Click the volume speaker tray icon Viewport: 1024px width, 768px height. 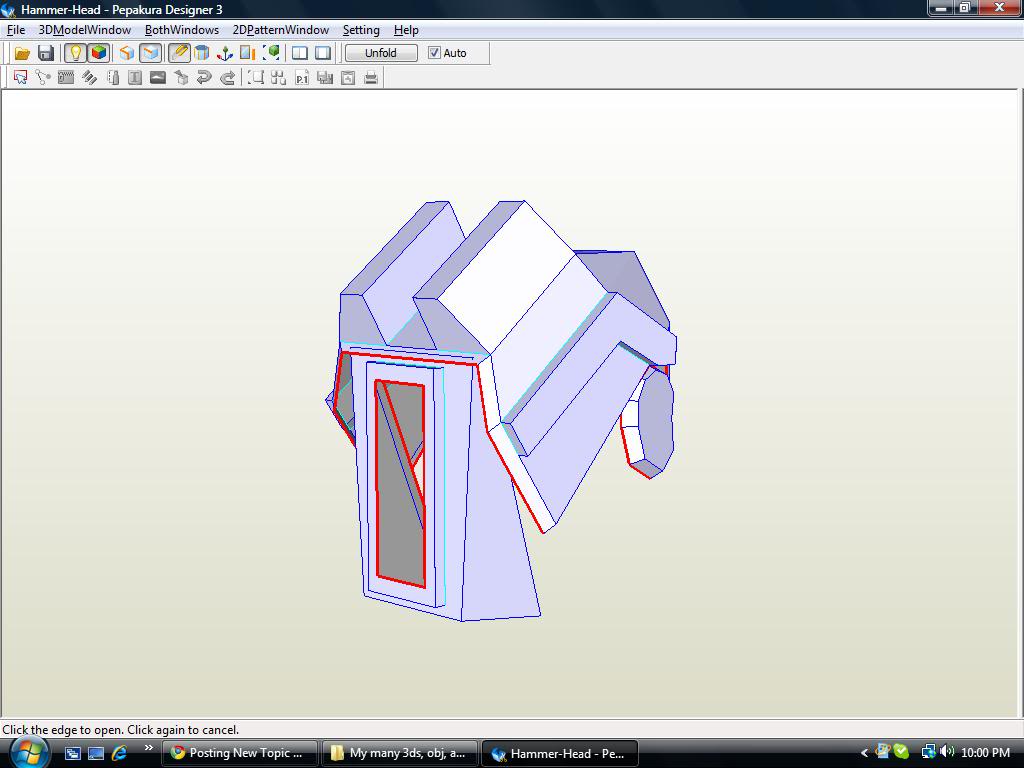[x=948, y=752]
